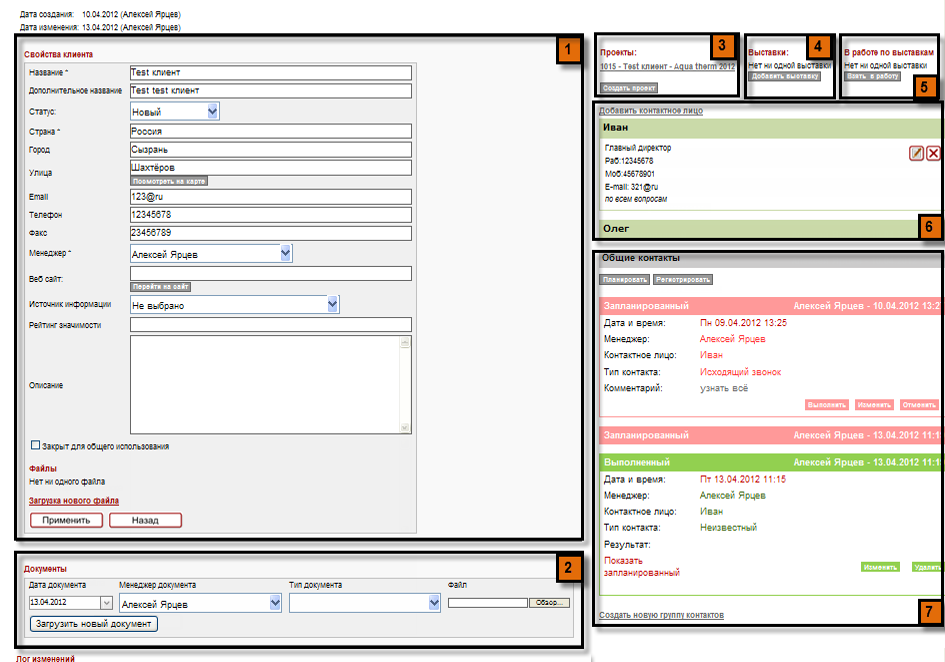The height and width of the screenshot is (662, 945).
Task: Click 'Создать проект' button
Action: point(628,89)
